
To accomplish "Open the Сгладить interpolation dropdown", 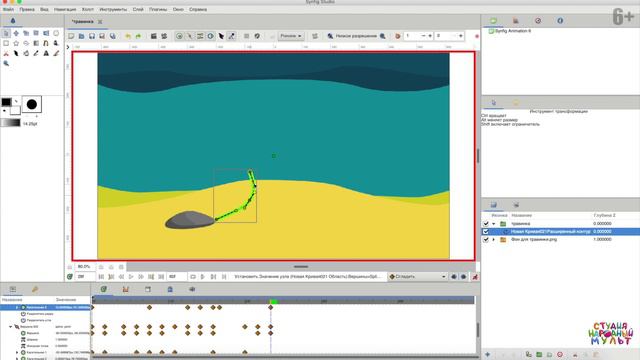I will click(x=417, y=277).
